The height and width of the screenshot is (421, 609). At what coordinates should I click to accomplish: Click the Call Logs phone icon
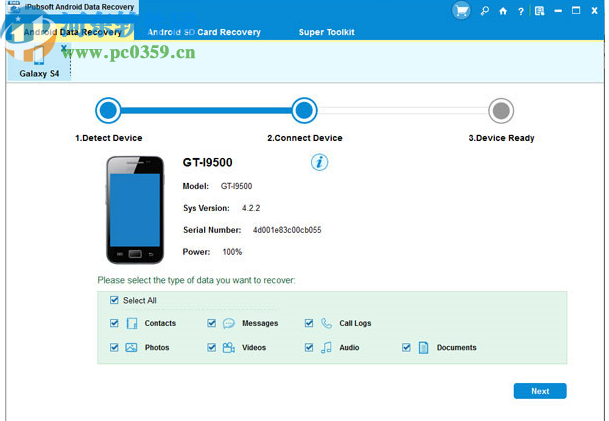click(x=326, y=323)
